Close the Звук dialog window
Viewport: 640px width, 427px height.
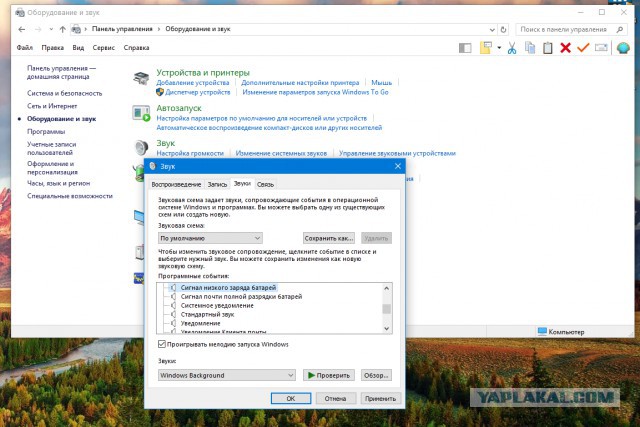pyautogui.click(x=398, y=166)
